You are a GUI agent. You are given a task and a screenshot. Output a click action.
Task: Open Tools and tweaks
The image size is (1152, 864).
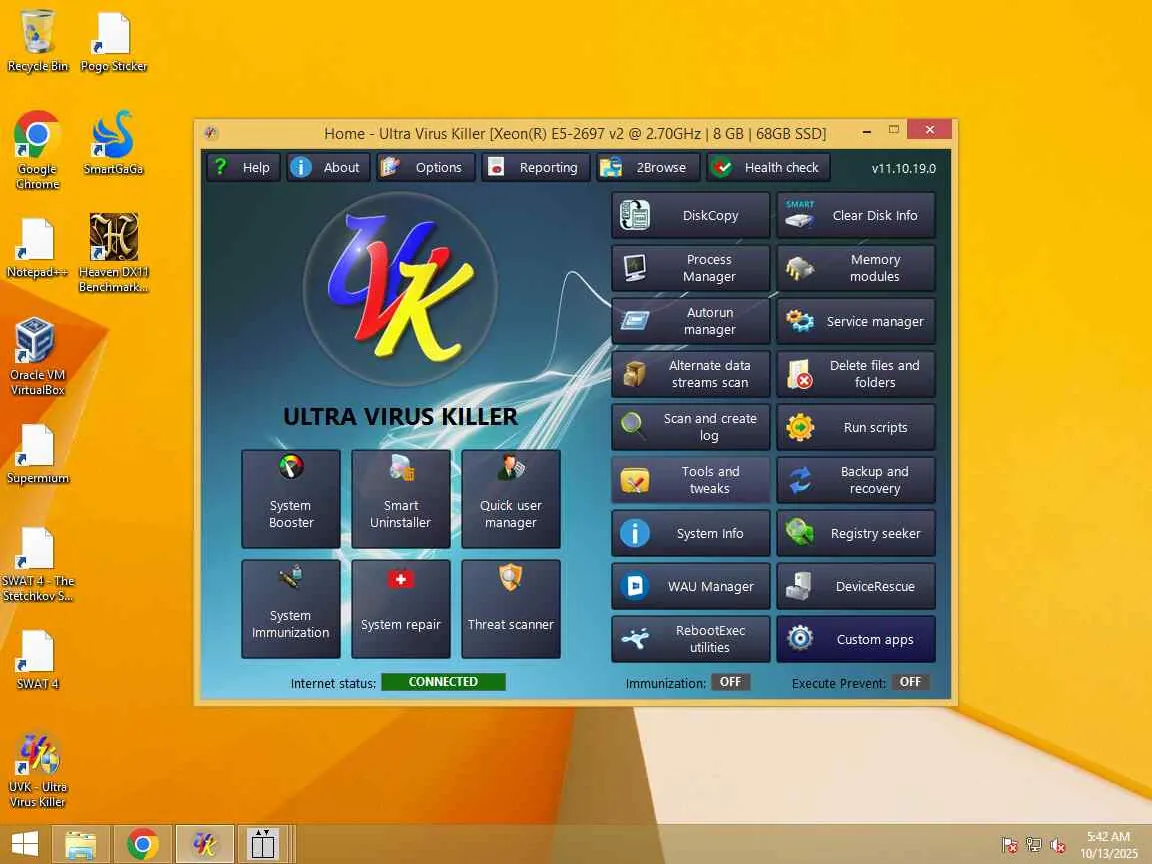(691, 480)
